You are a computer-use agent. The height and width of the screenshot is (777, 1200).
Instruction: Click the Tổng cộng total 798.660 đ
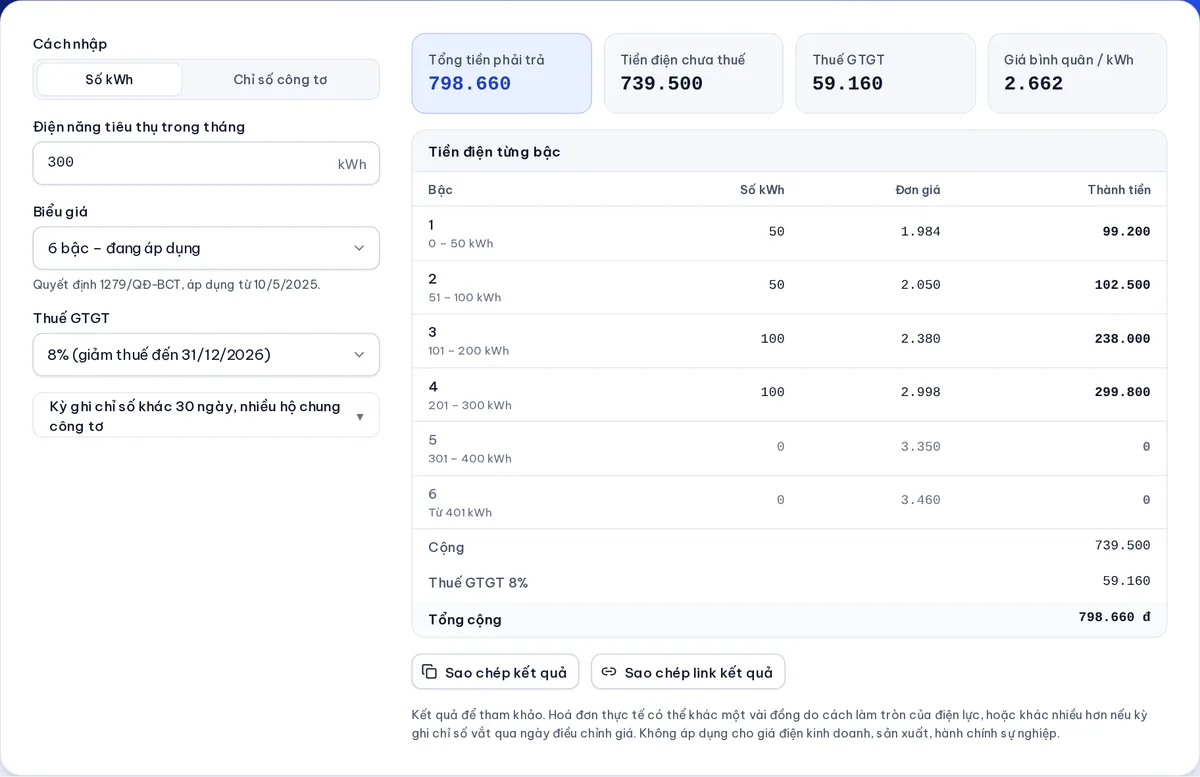click(x=1114, y=618)
